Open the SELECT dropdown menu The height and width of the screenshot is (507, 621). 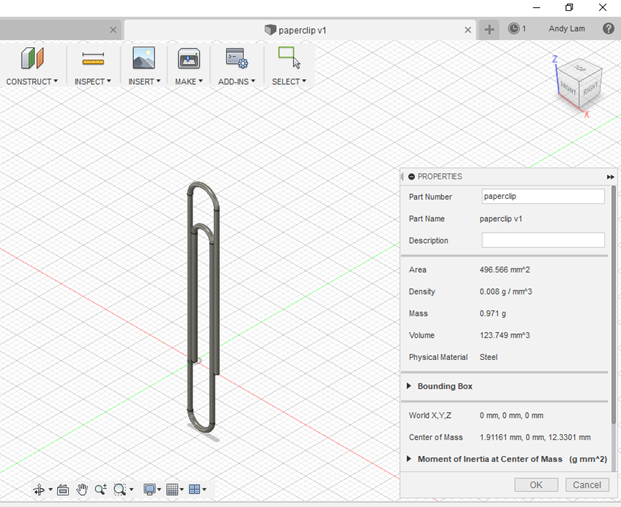pos(289,81)
